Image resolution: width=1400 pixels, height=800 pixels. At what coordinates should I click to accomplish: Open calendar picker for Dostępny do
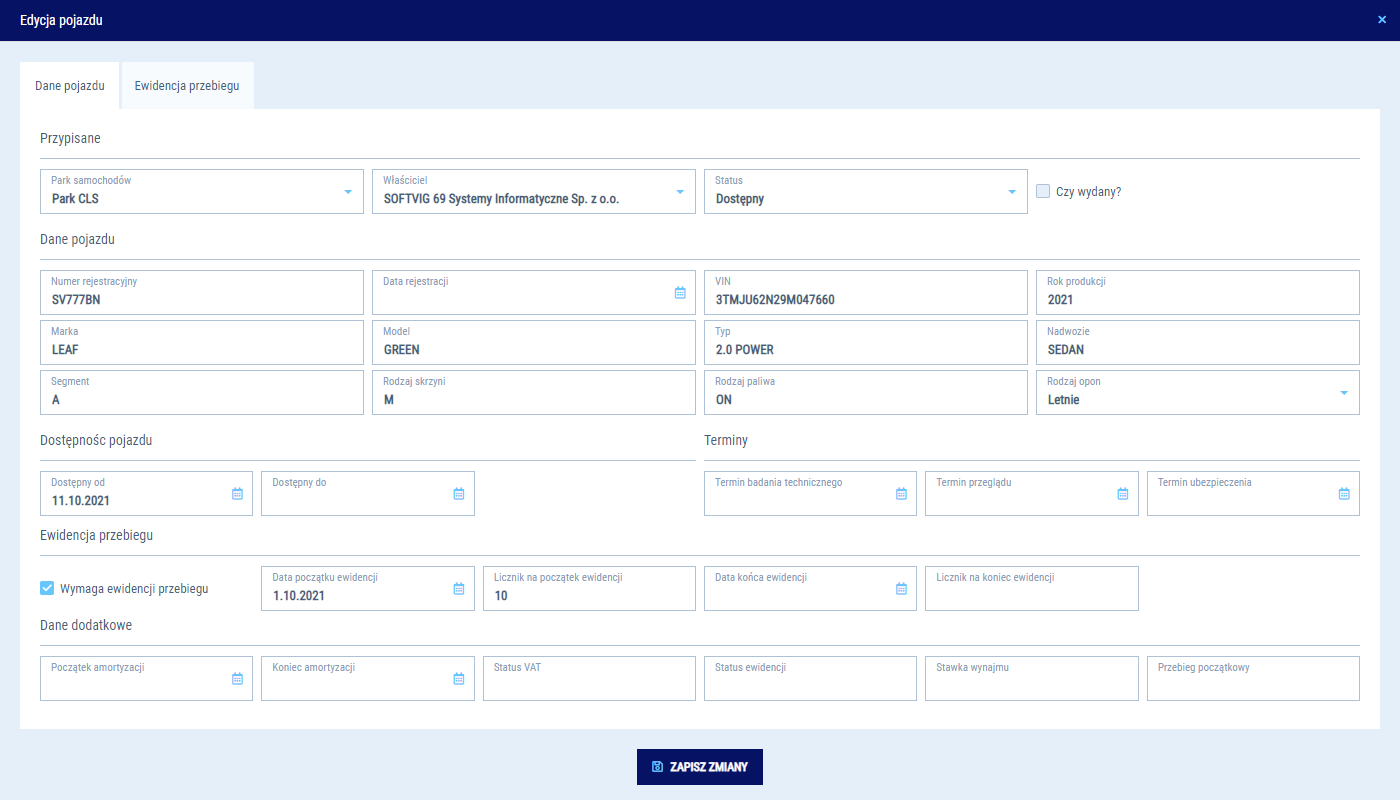pos(459,494)
